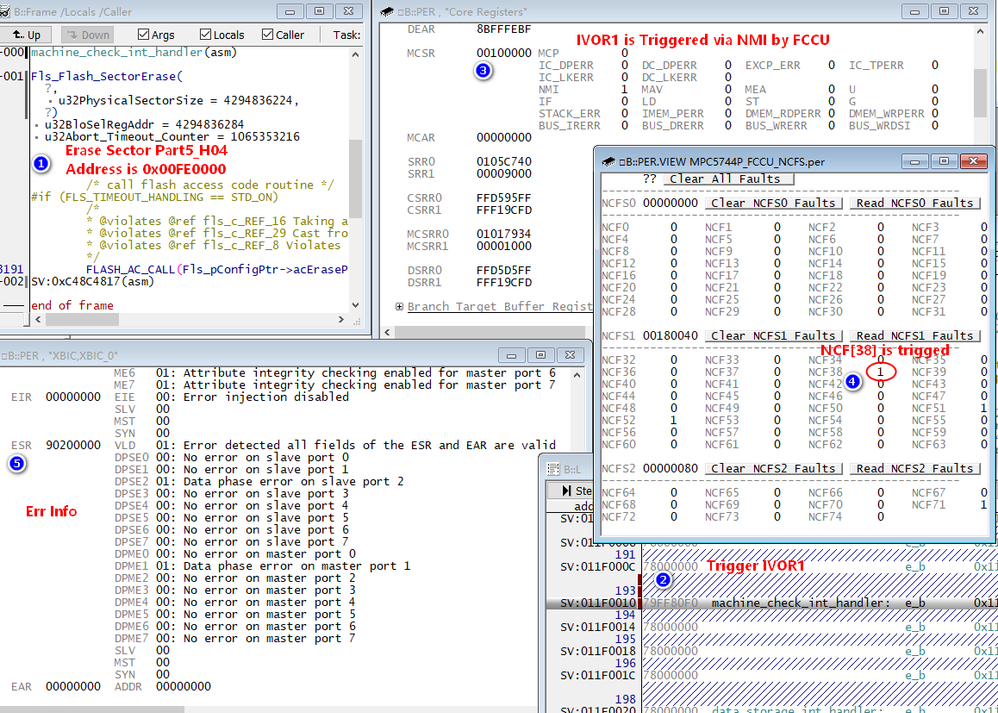The width and height of the screenshot is (998, 713).
Task: Click the Clear All Faults button
Action: click(729, 179)
